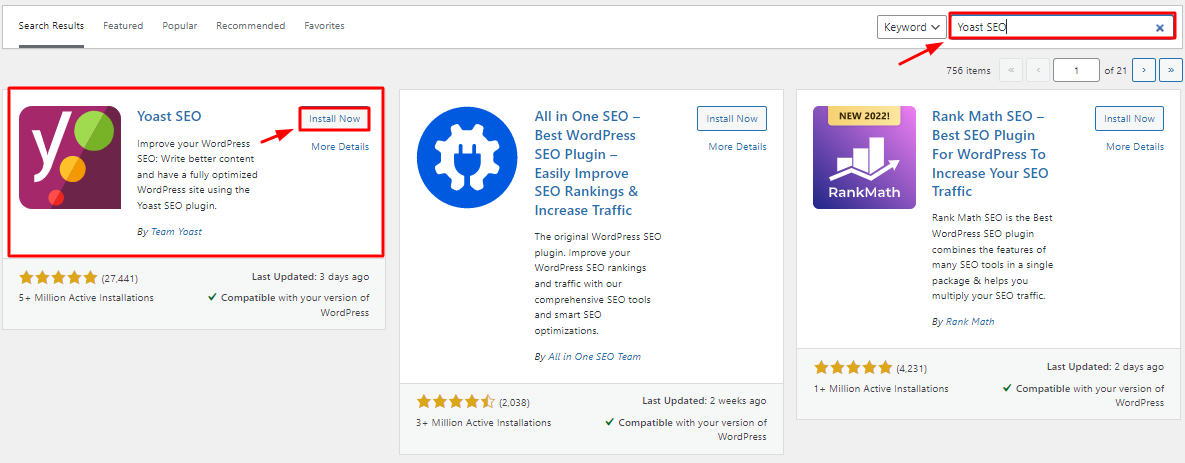This screenshot has width=1185, height=463.
Task: Select the Yoast SEO star rating
Action: pyautogui.click(x=58, y=277)
